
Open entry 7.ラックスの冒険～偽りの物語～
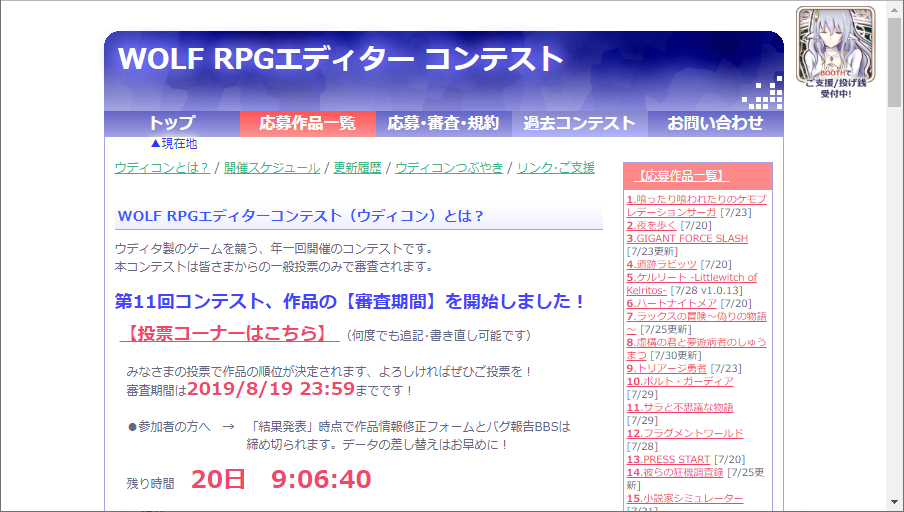(x=696, y=322)
